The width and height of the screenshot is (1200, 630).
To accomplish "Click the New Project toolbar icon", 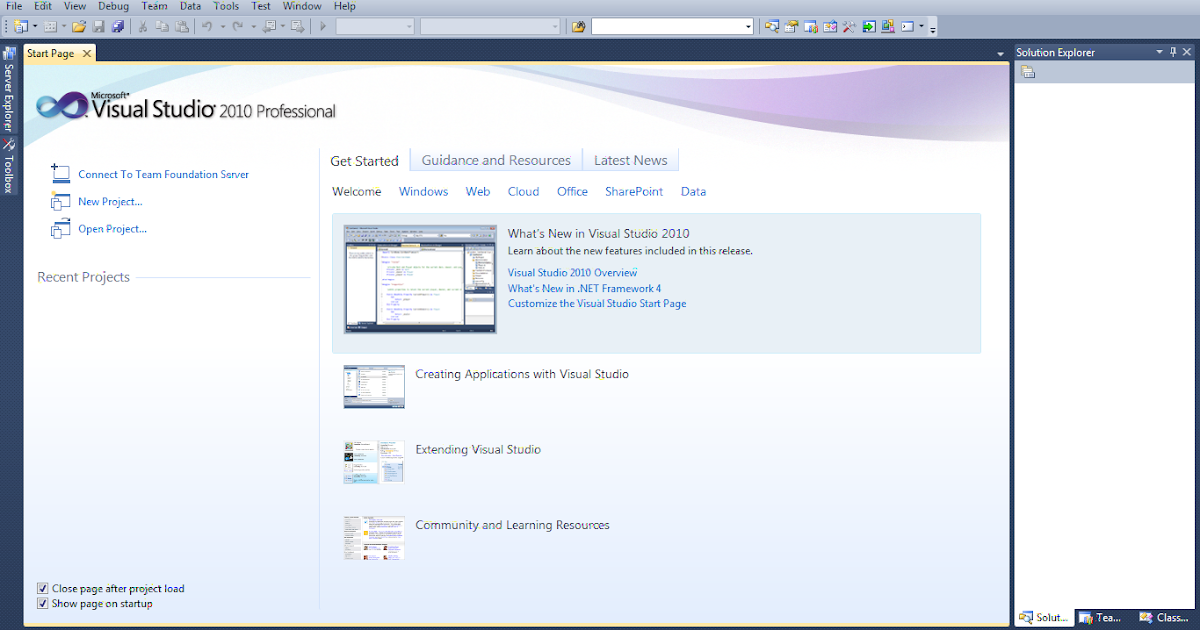I will click(20, 26).
